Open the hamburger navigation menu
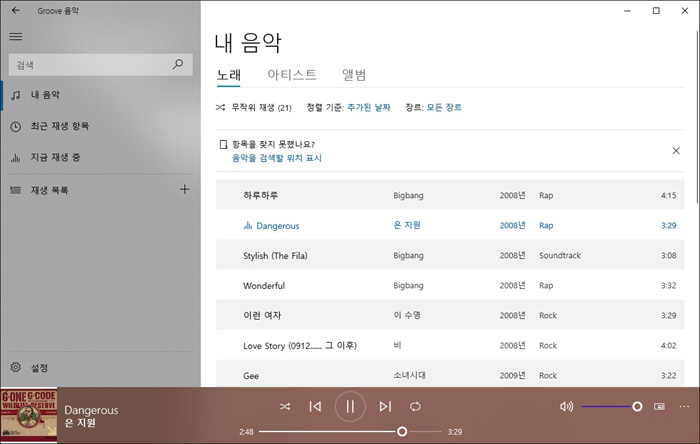The width and height of the screenshot is (700, 444). pyautogui.click(x=16, y=37)
